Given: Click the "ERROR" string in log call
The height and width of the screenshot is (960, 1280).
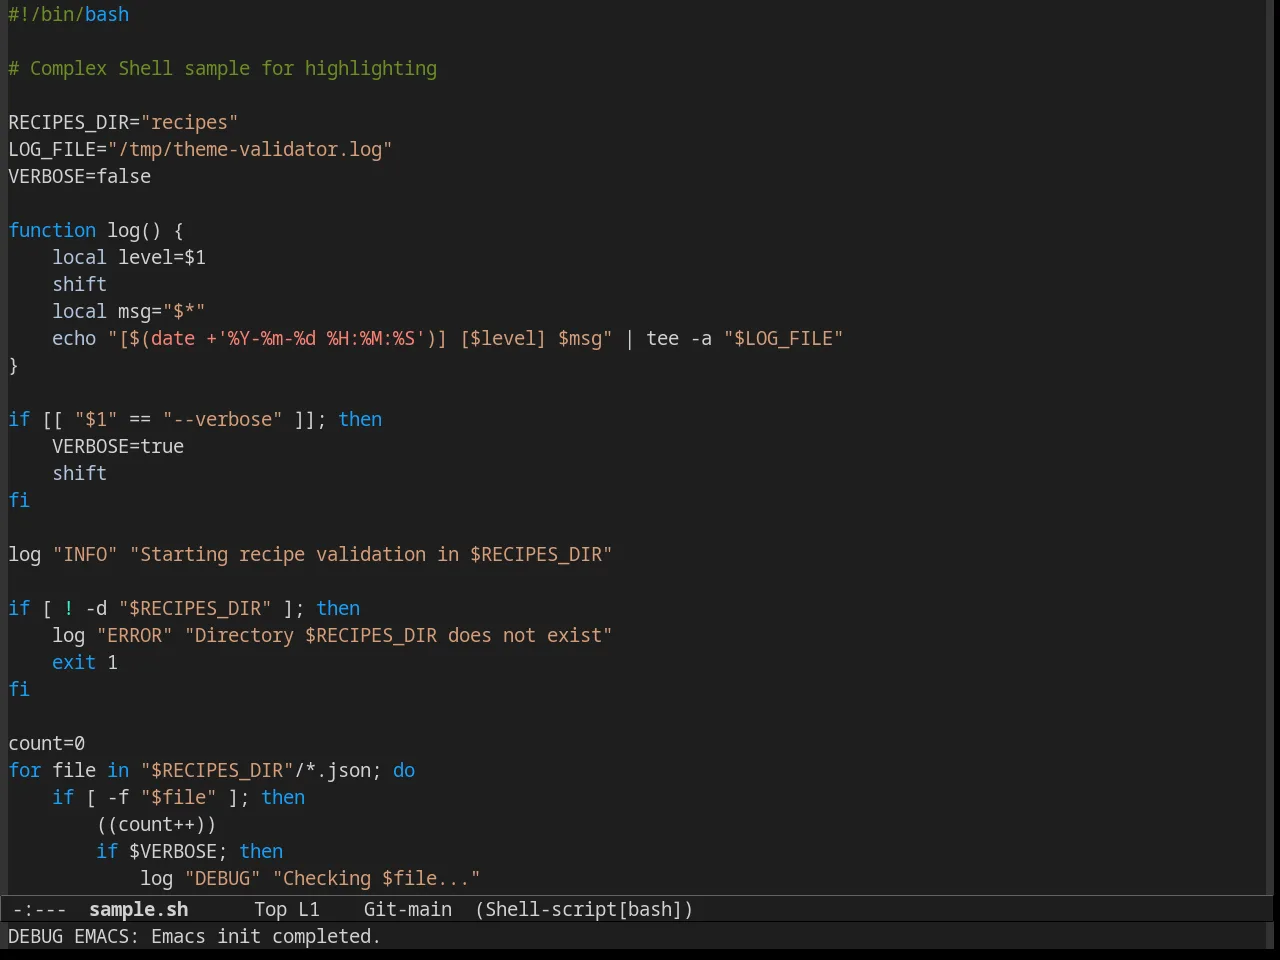Looking at the screenshot, I should [135, 635].
